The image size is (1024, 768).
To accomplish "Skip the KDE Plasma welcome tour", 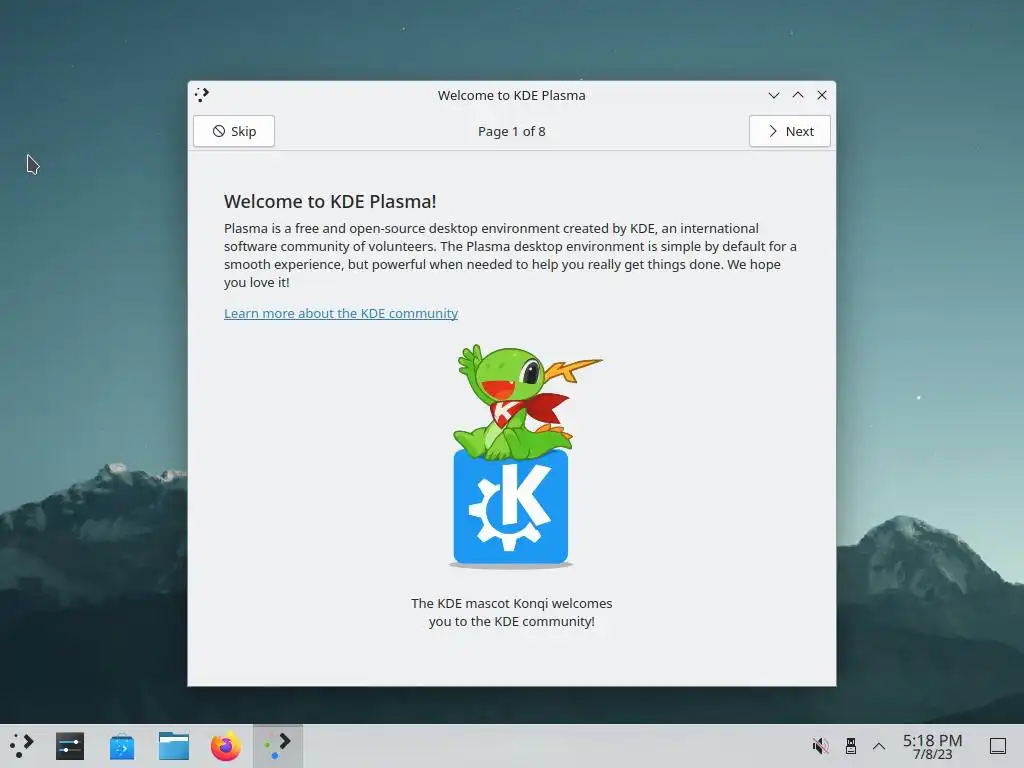I will (x=234, y=131).
